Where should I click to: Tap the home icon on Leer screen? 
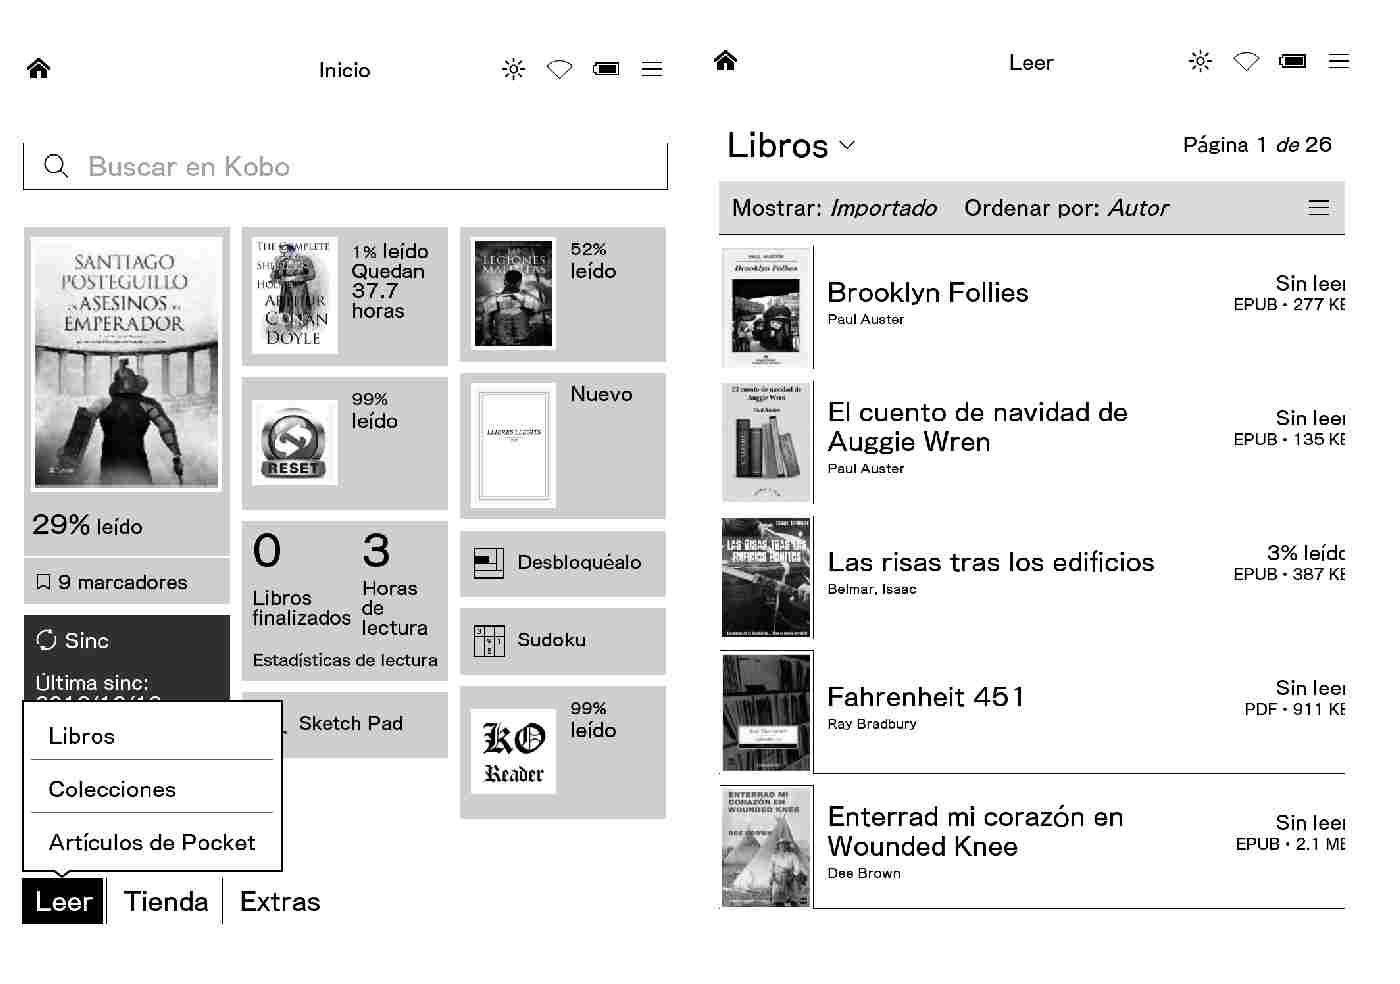[726, 61]
